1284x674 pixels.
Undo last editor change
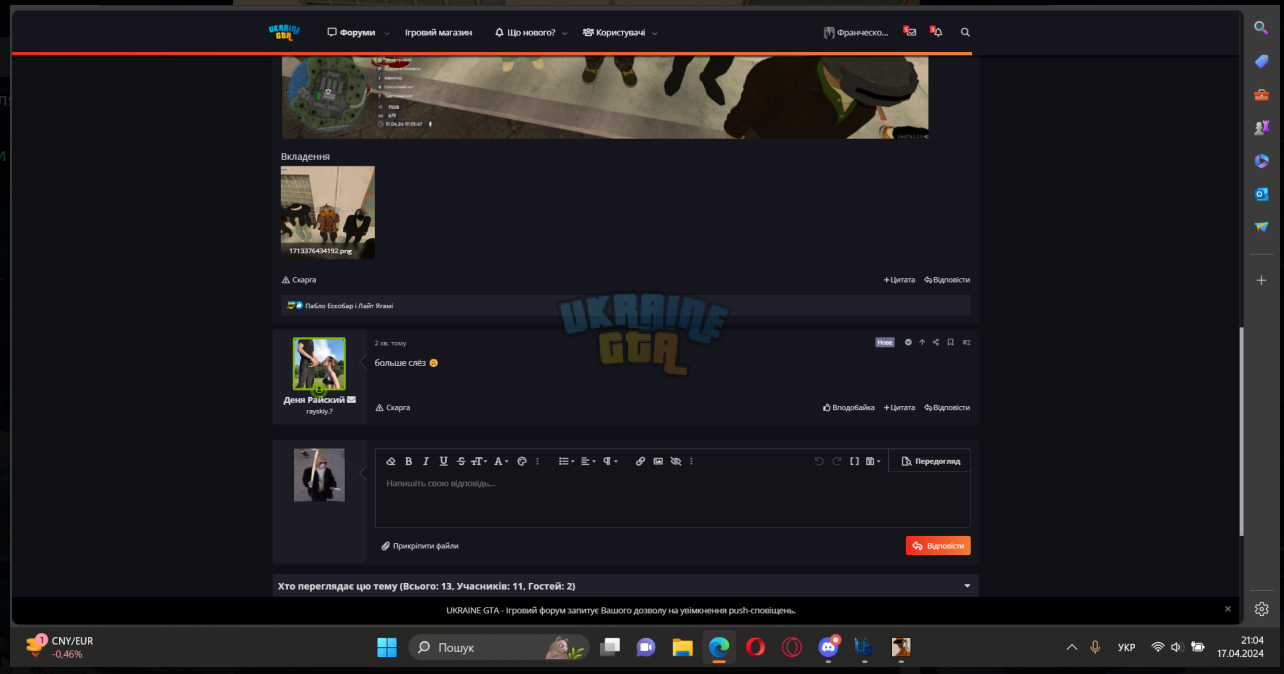pos(819,461)
